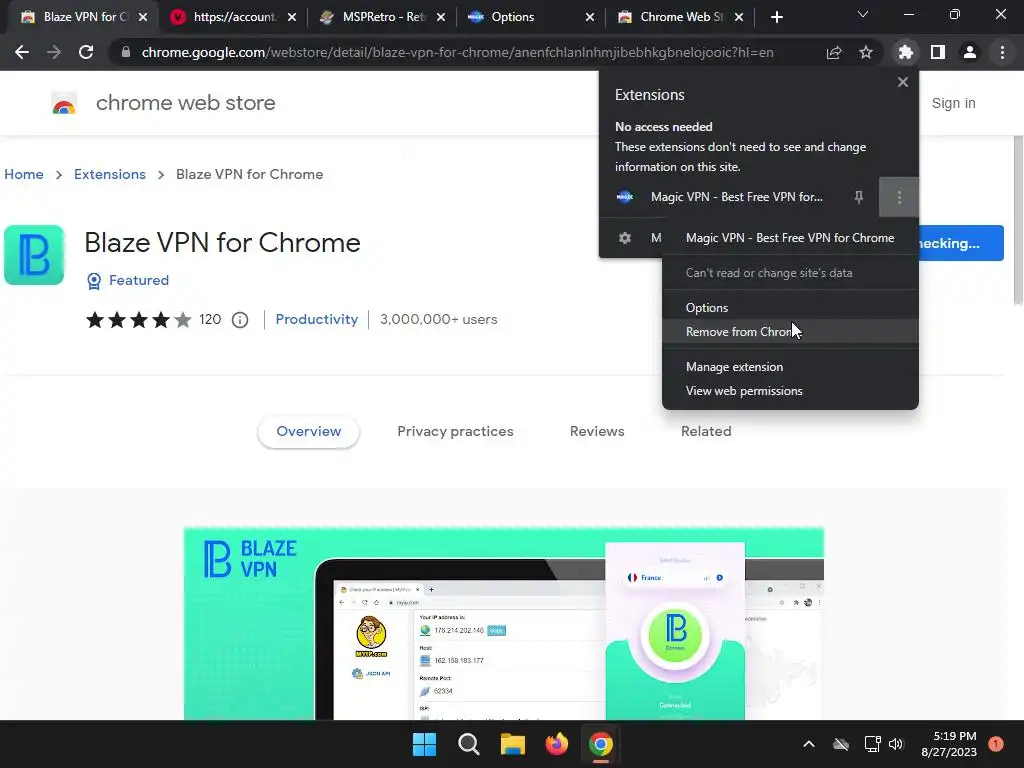Click the volume speaker tray icon
This screenshot has height=768, width=1024.
[896, 744]
